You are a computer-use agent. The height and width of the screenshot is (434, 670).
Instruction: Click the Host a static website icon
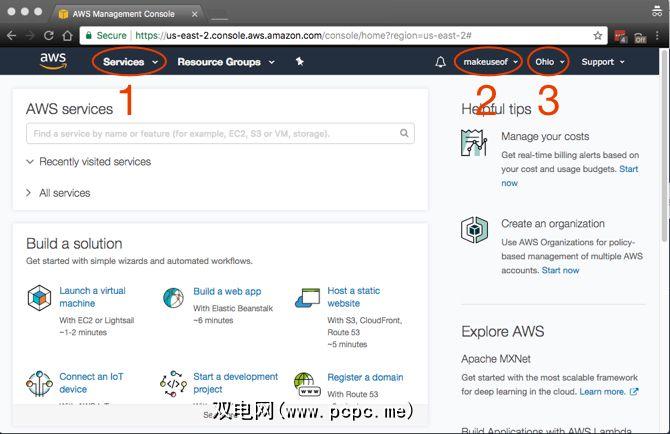coord(307,298)
